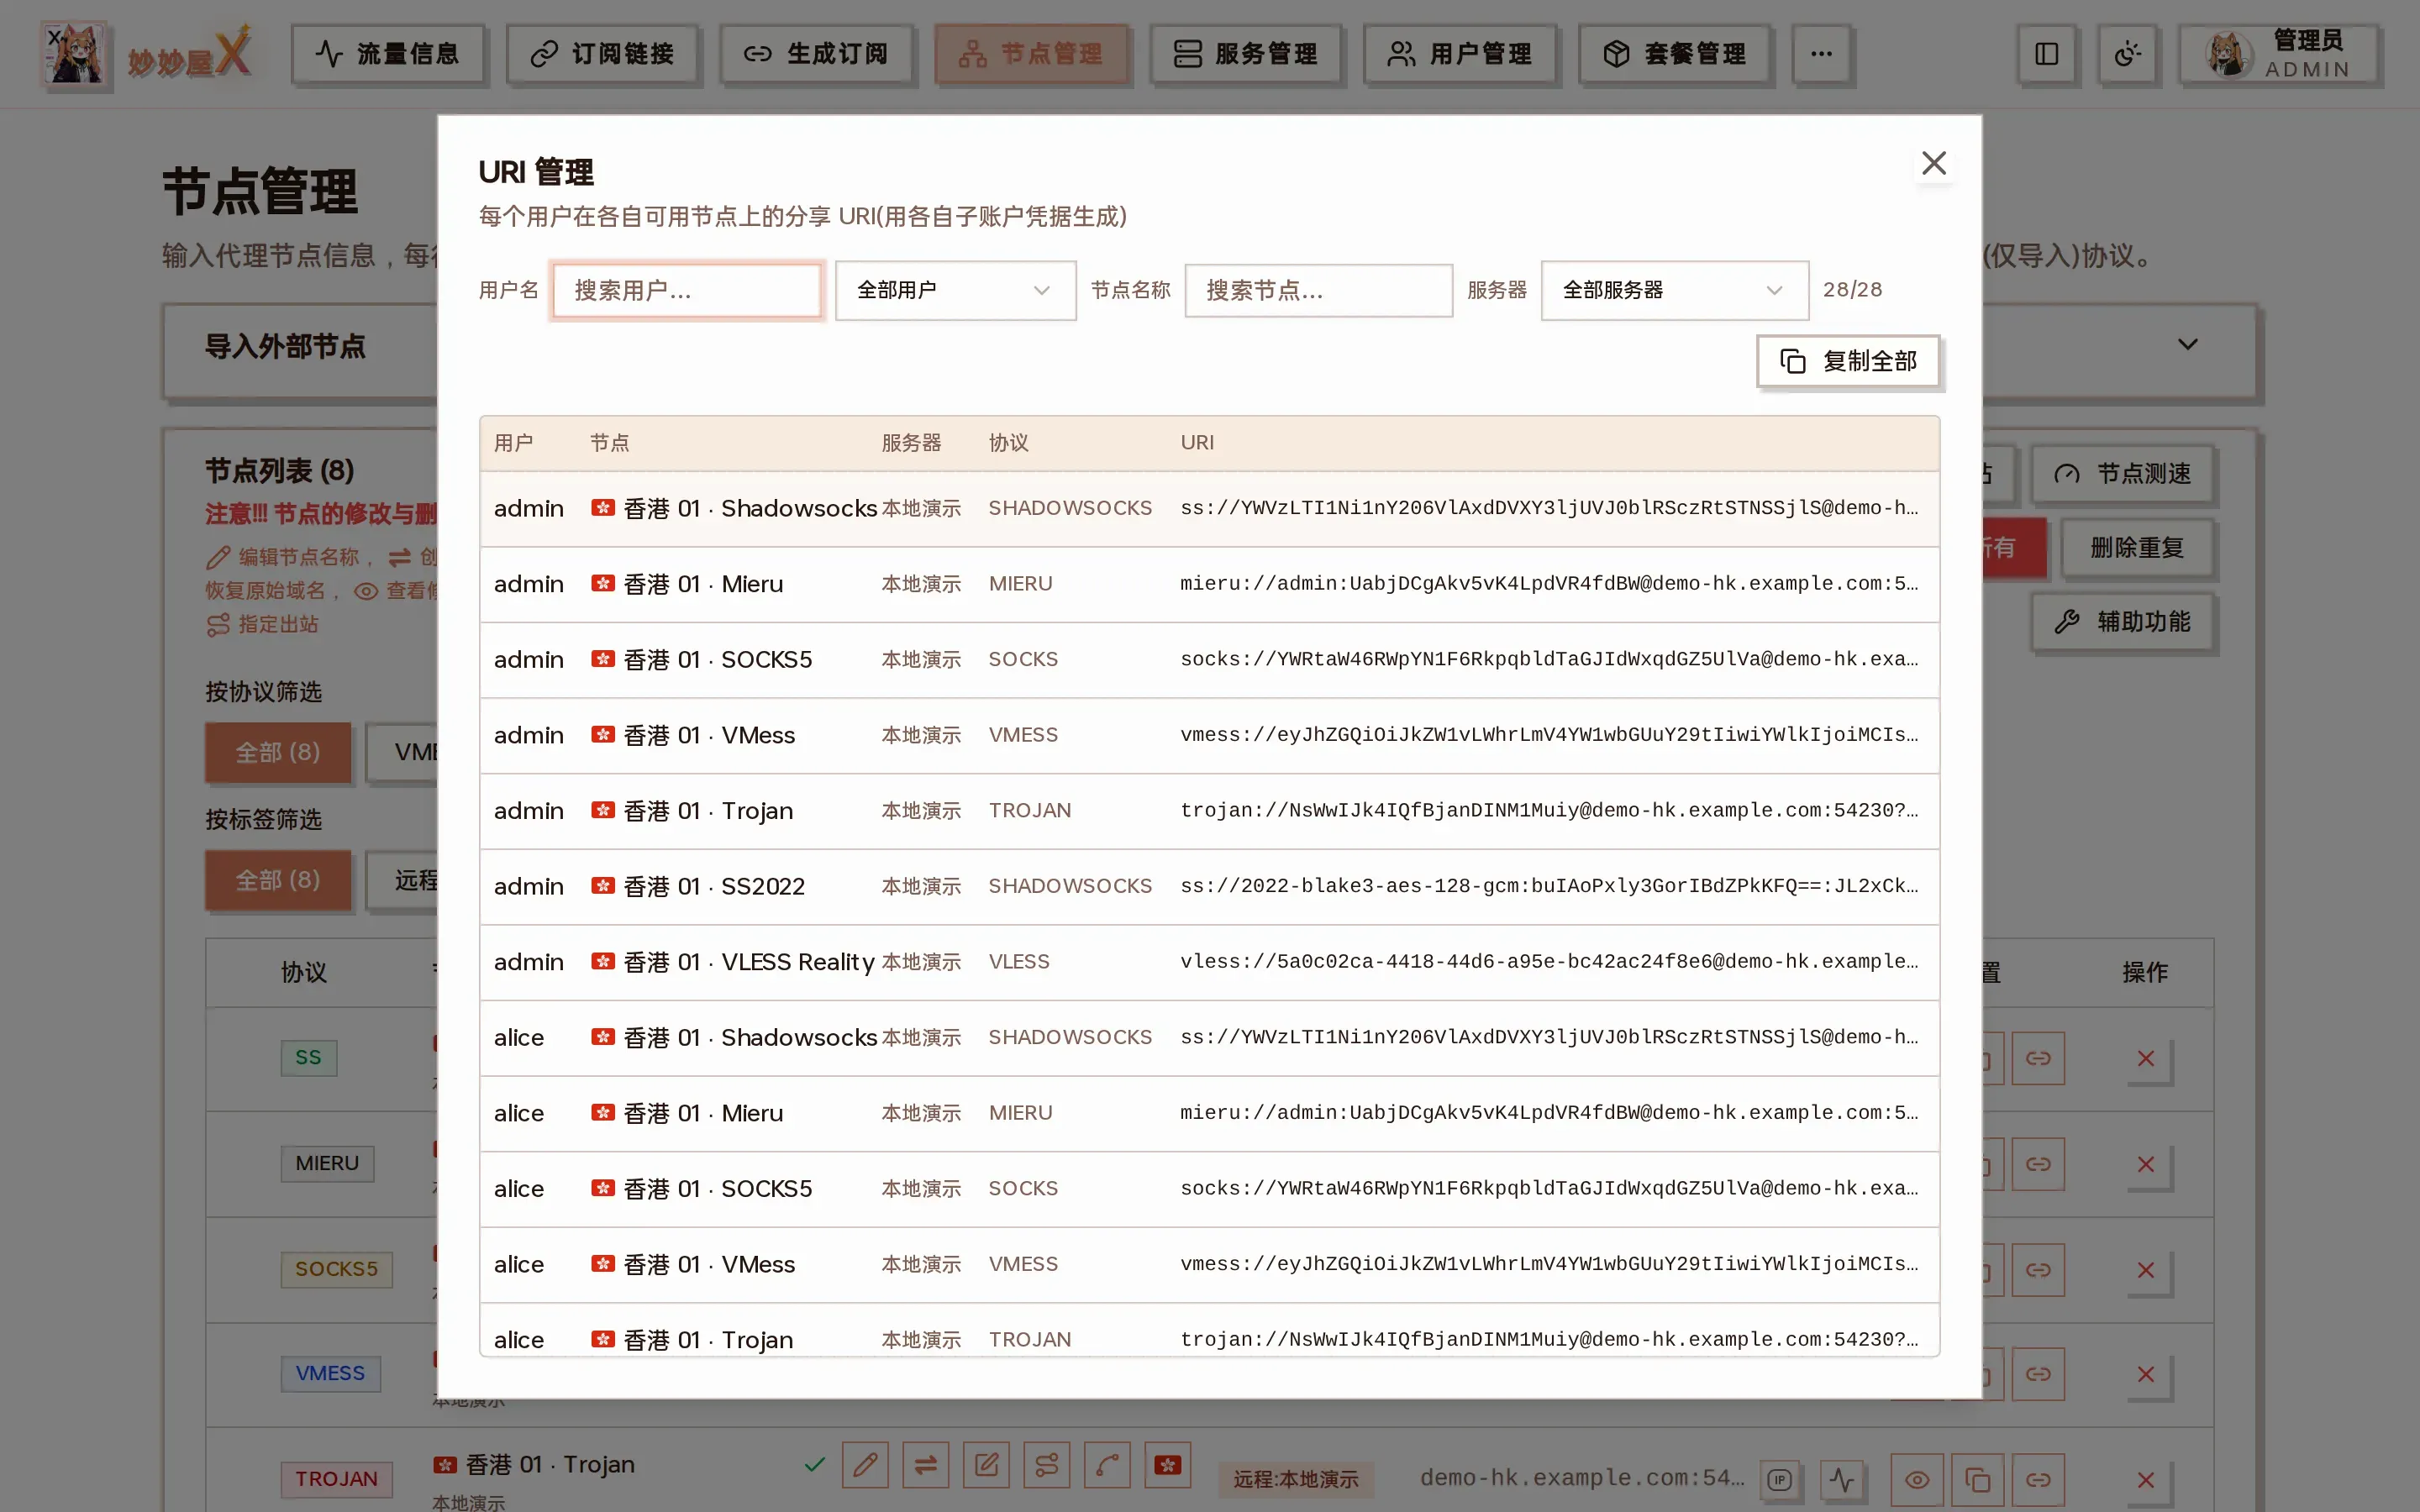Click the 删除重复 button
Screen dimensions: 2420x1512
click(2136, 548)
